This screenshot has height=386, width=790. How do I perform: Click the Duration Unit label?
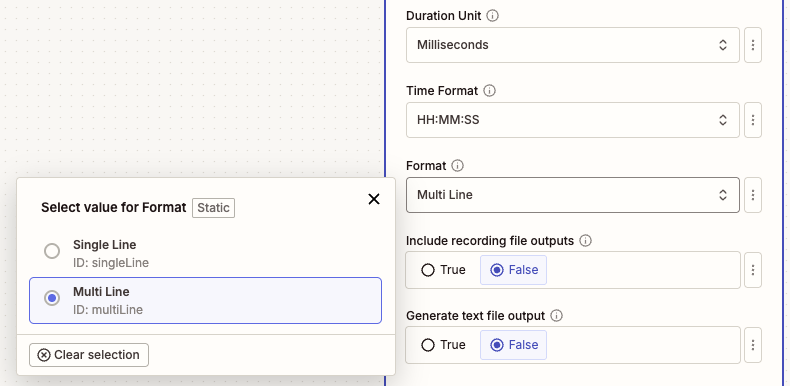(444, 16)
